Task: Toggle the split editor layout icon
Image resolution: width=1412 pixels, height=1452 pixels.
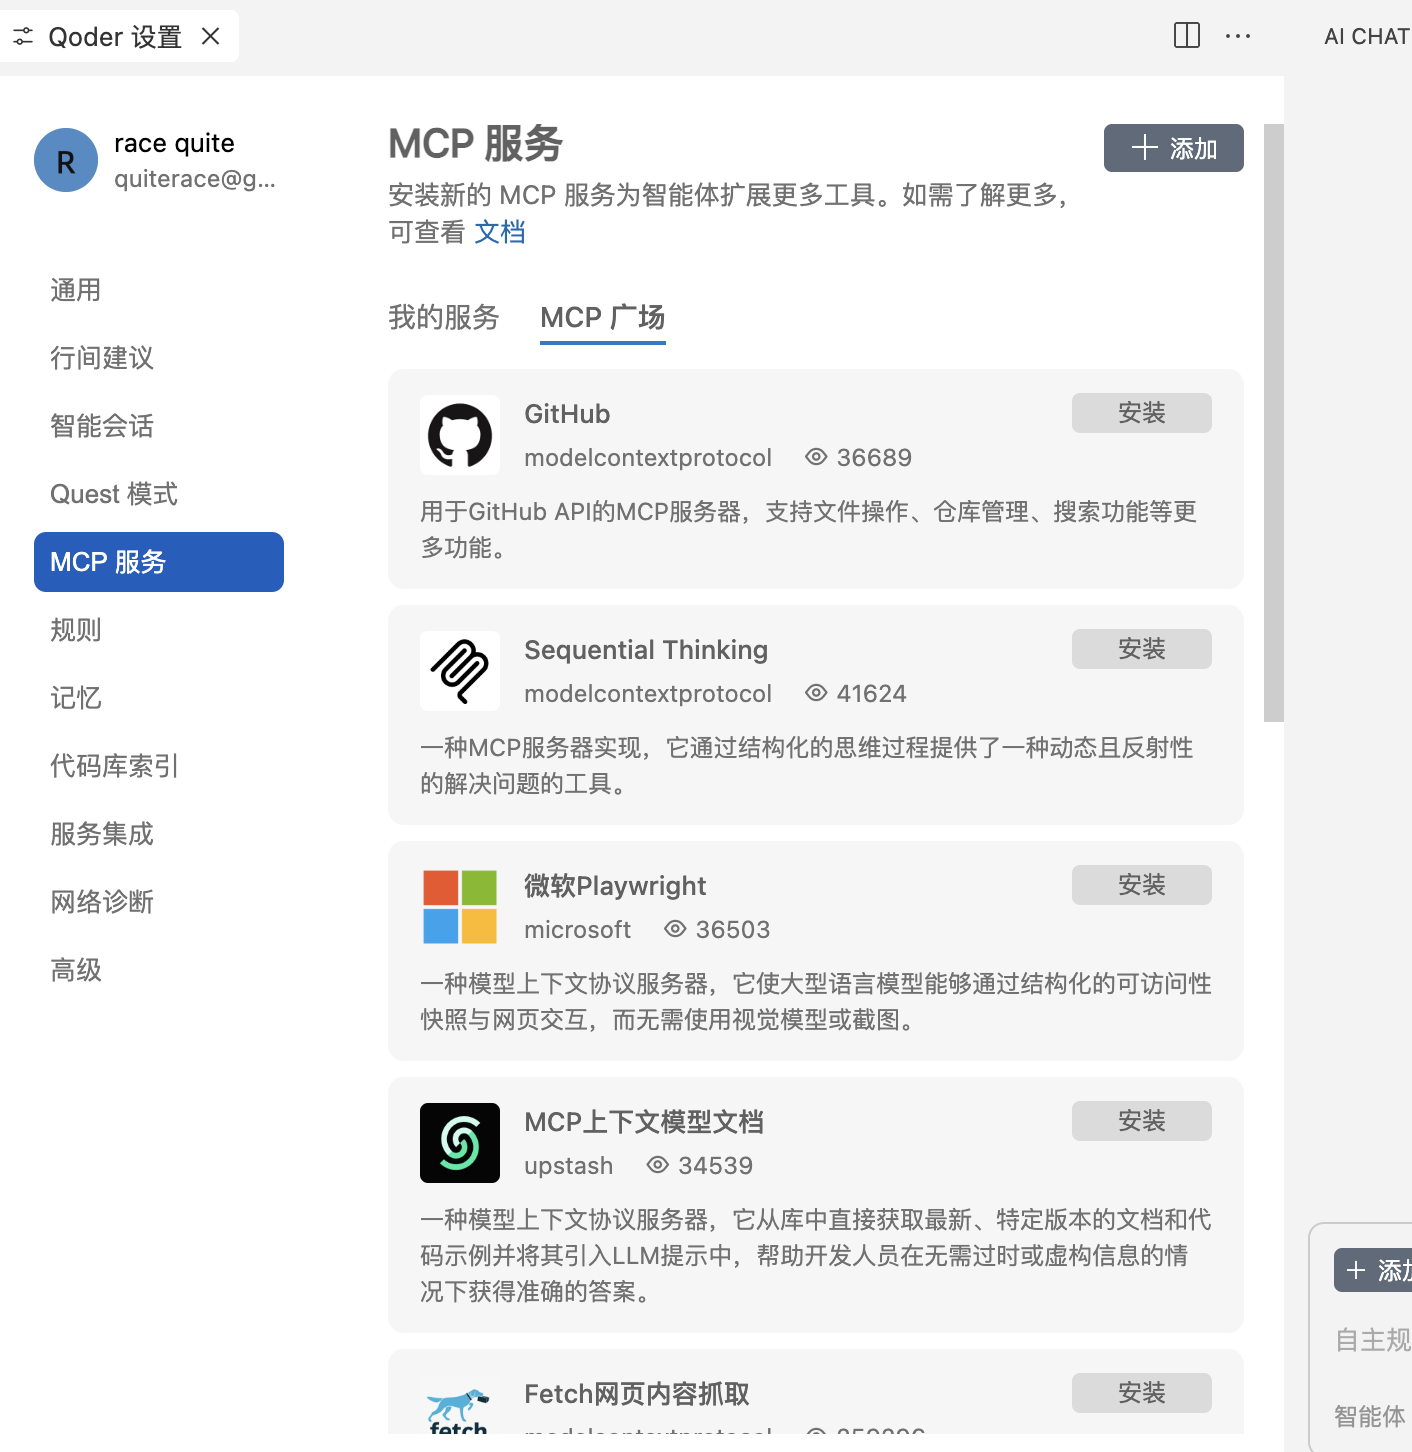Action: pos(1187,36)
